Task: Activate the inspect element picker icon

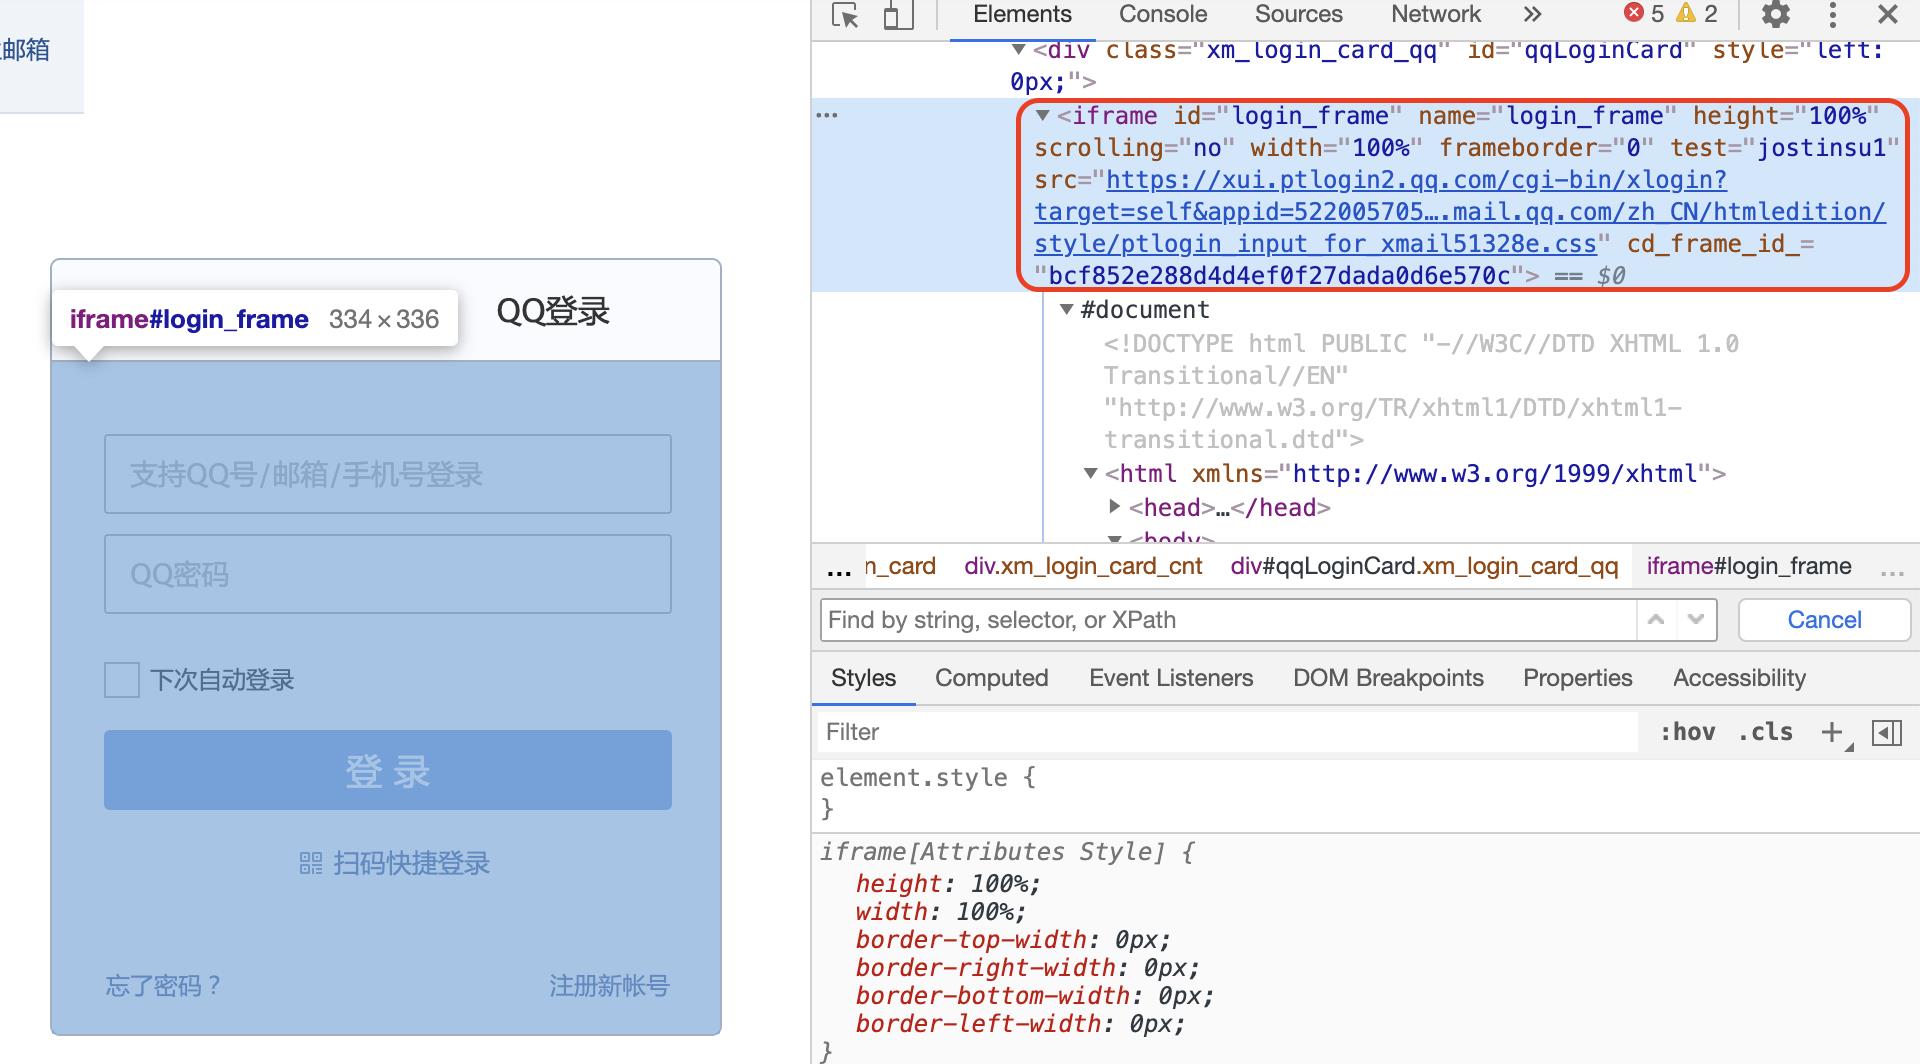Action: (x=845, y=15)
